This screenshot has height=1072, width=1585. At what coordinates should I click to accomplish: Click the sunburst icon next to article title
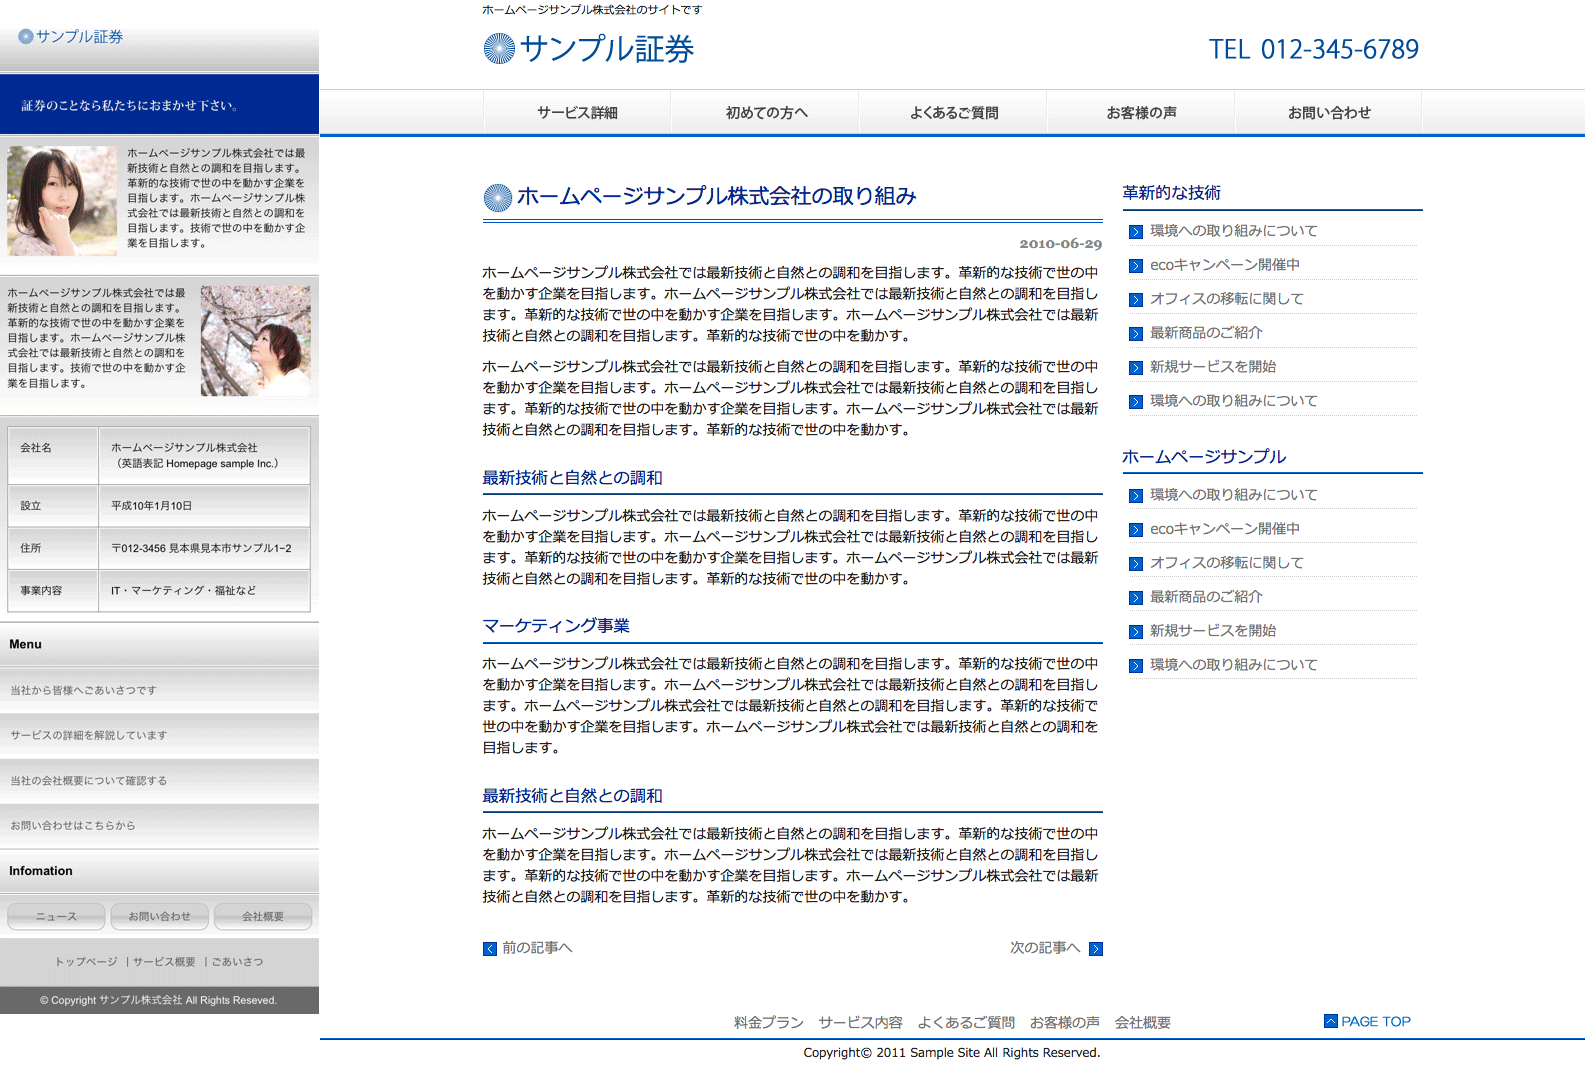(497, 198)
